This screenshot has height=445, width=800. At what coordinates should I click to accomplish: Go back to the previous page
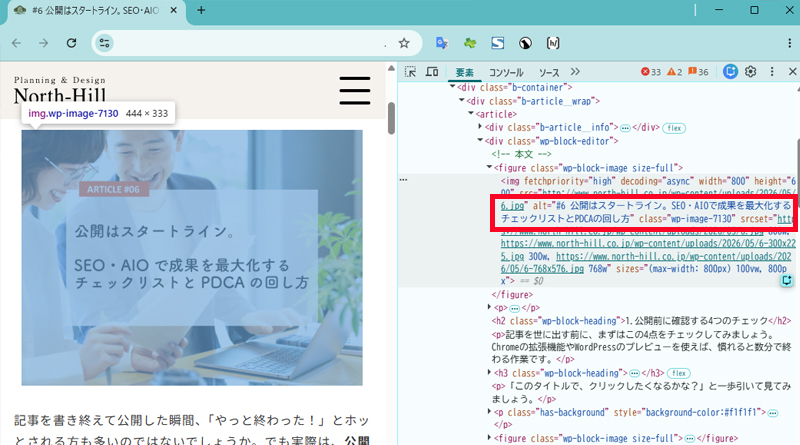(16, 43)
